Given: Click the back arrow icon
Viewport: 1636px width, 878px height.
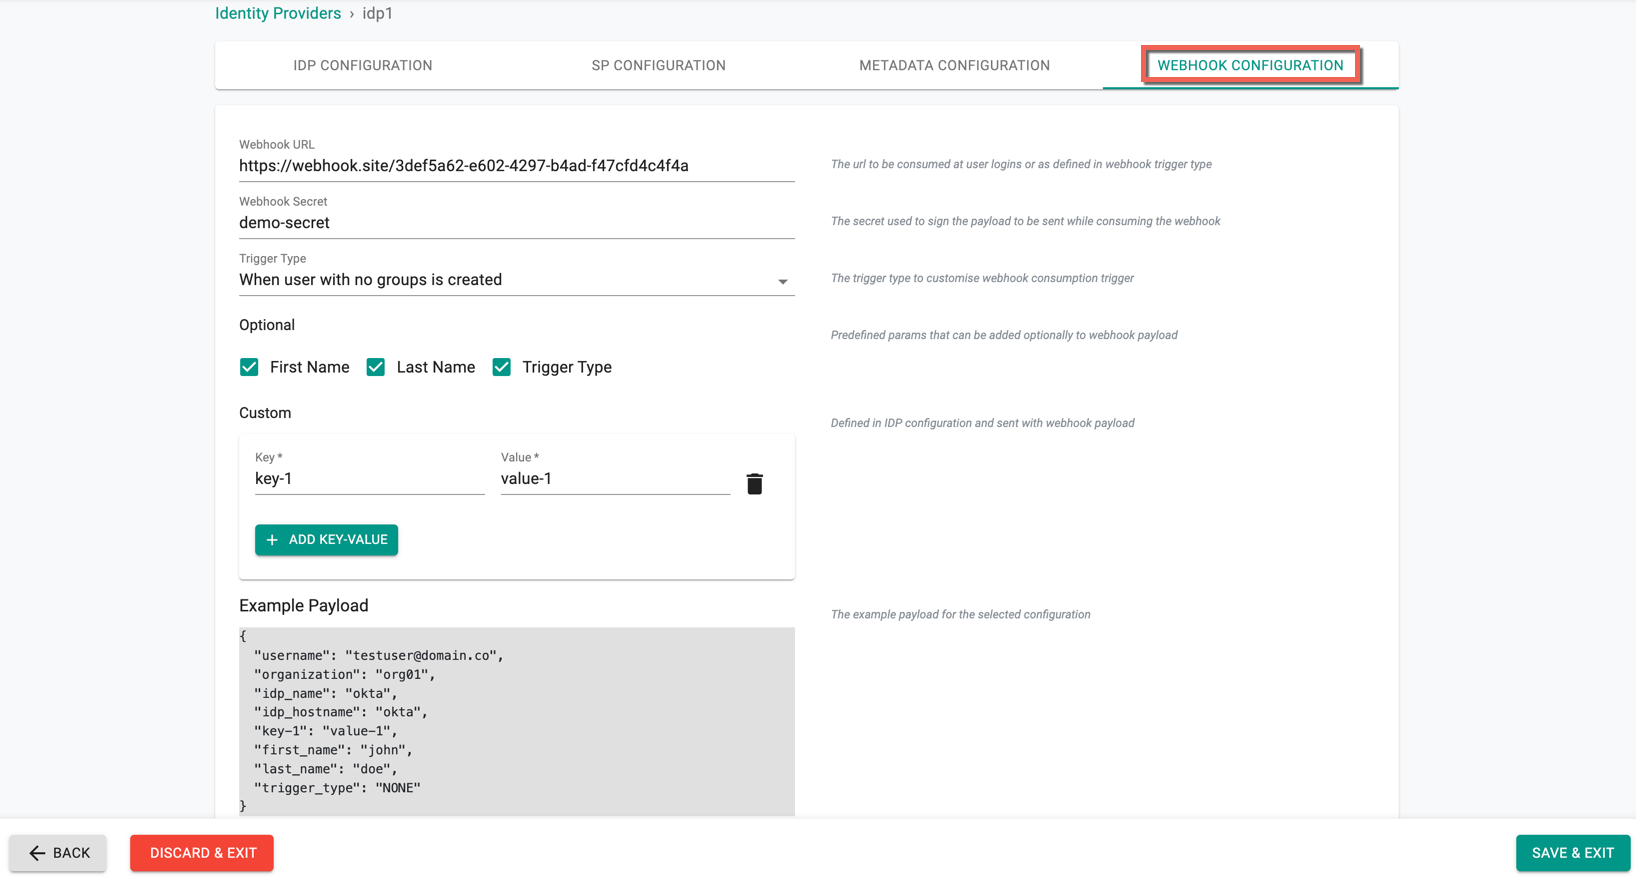Looking at the screenshot, I should coord(37,853).
